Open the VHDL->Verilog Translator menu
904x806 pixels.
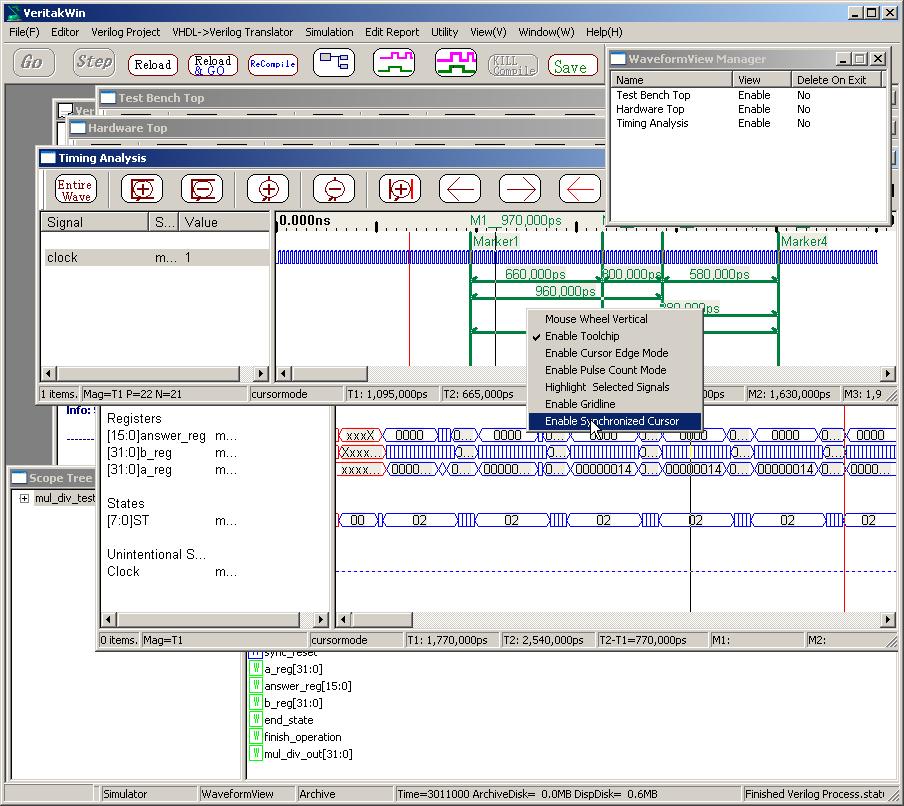pos(232,32)
